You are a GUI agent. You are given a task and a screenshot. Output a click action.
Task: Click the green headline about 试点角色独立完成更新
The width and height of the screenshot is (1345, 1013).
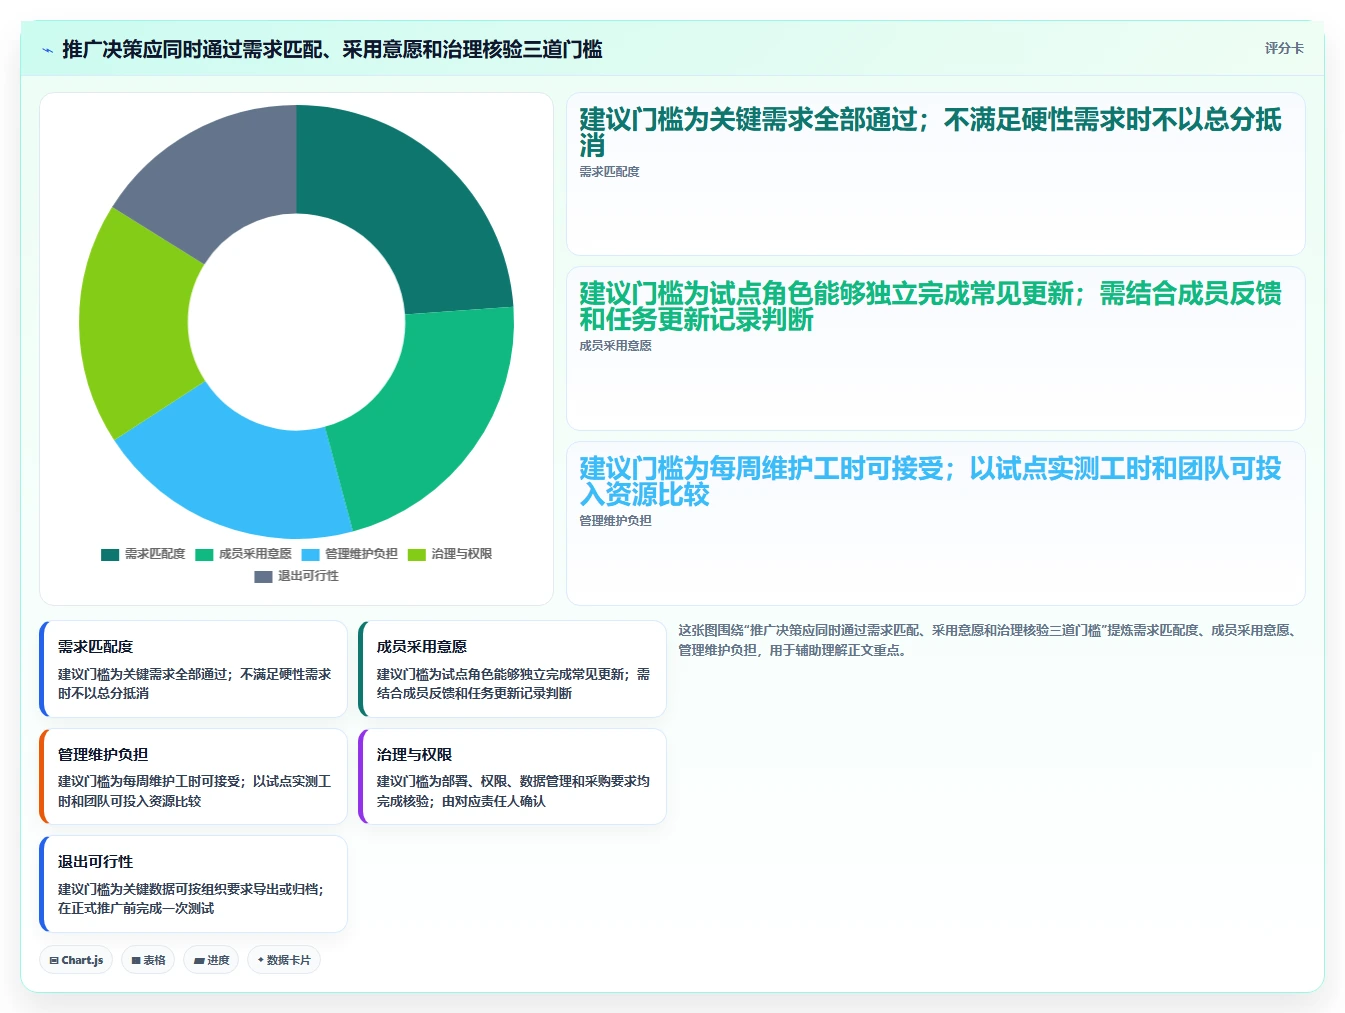[930, 306]
